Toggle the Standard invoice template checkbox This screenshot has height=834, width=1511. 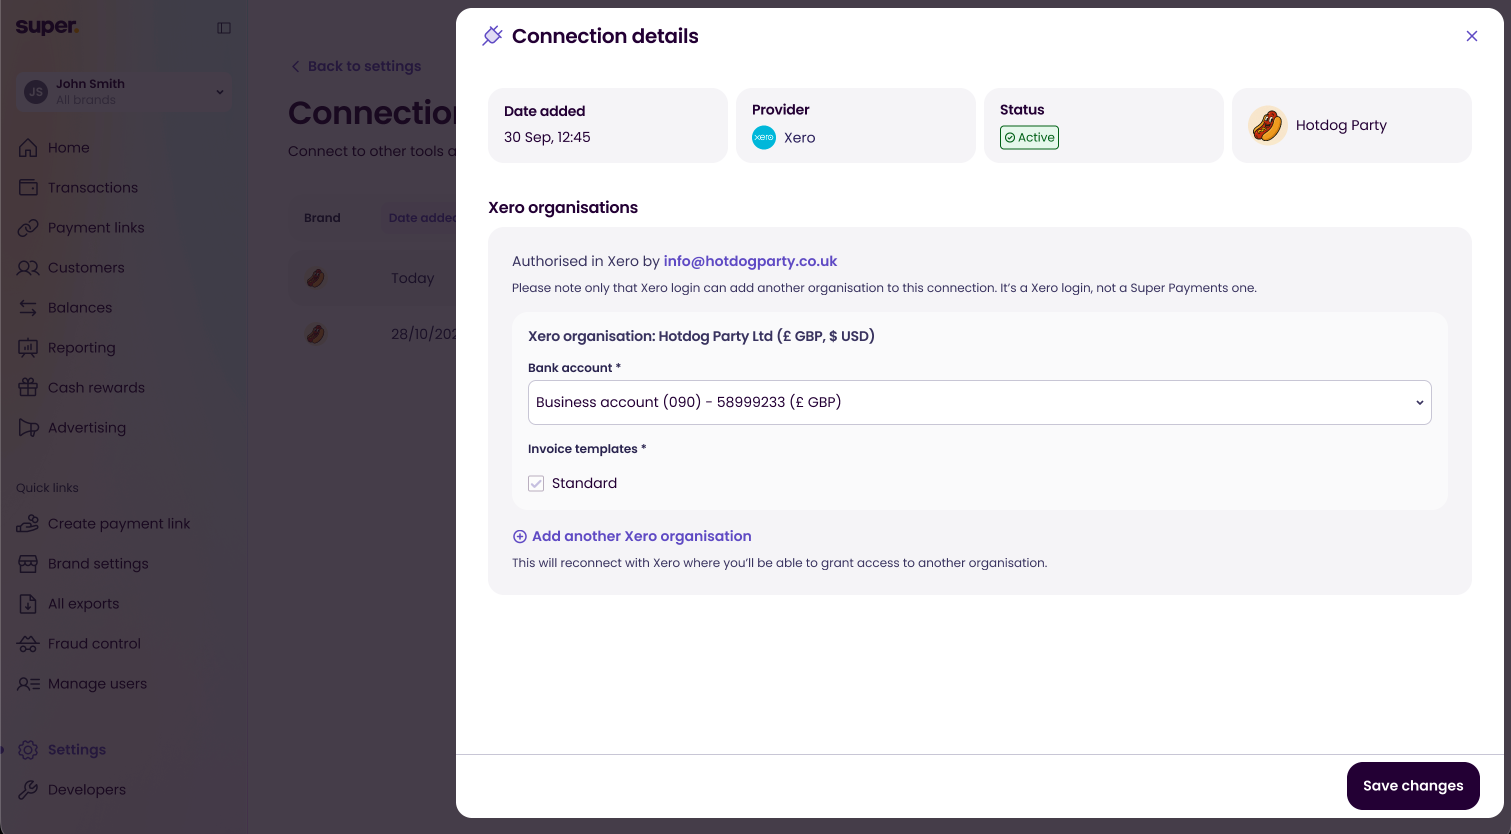(536, 483)
